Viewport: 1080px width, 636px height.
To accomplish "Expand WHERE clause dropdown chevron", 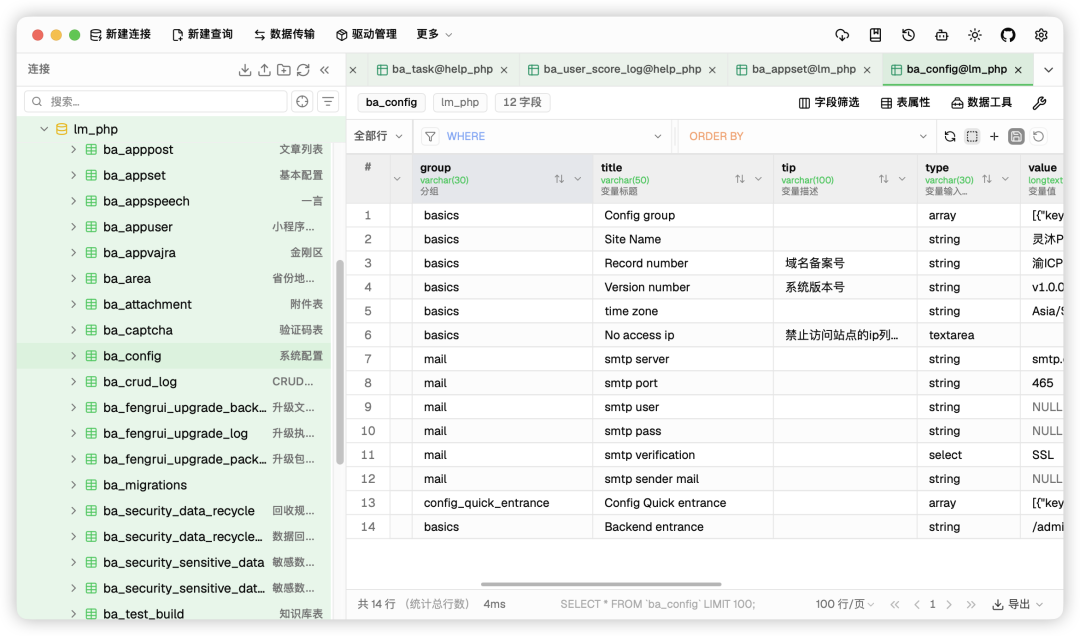I will click(x=658, y=136).
